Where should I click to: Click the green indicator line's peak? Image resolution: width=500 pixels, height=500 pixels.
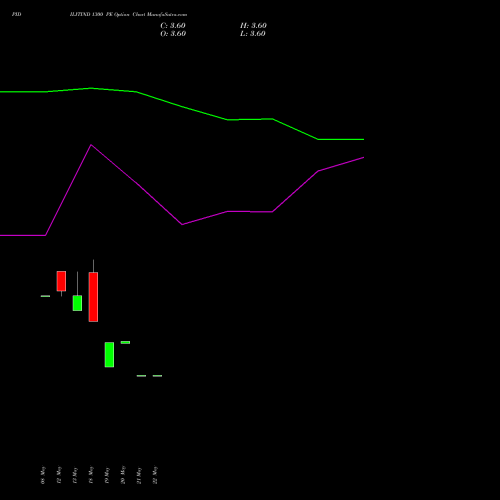(91, 88)
